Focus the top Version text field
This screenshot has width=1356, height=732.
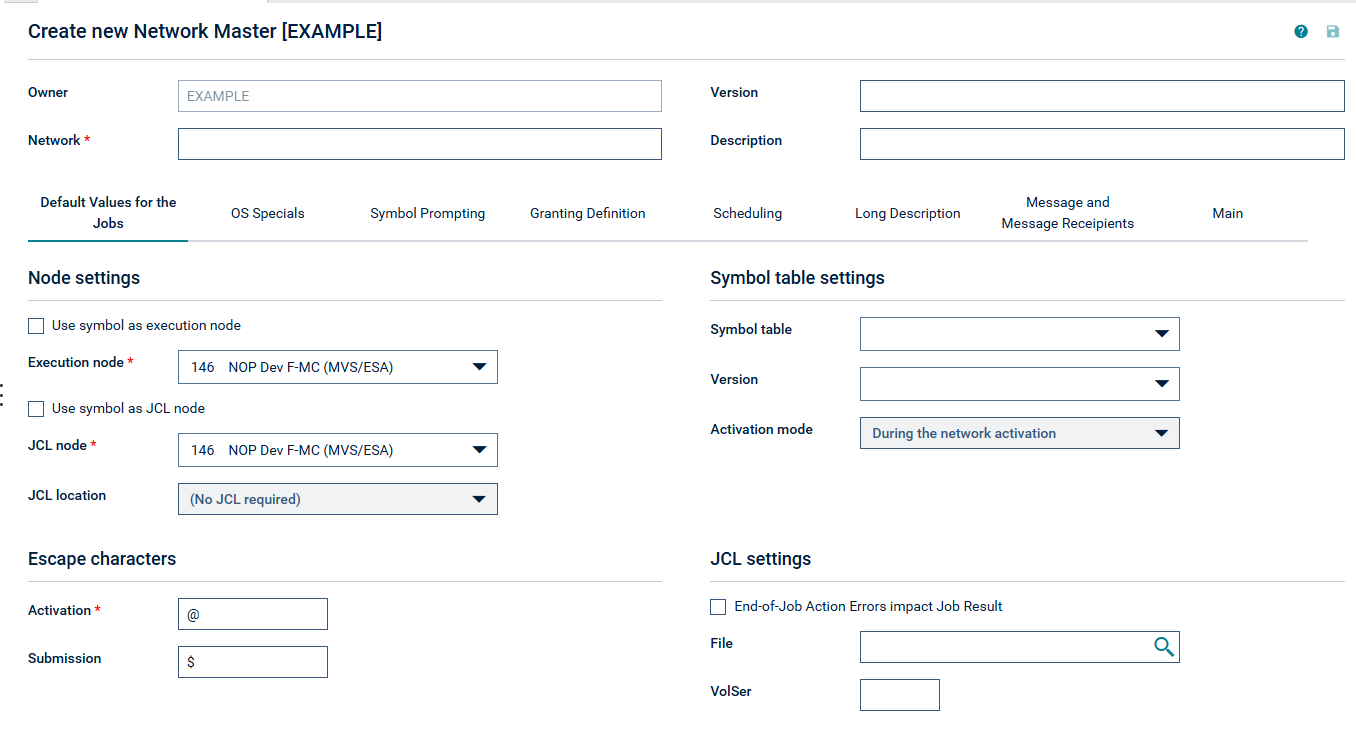coord(1102,96)
